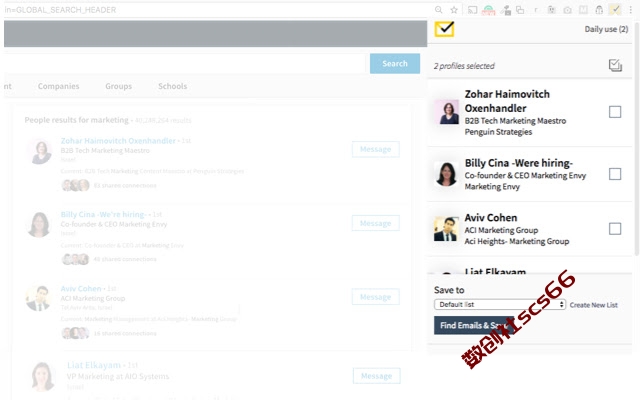Image resolution: width=640 pixels, height=400 pixels.
Task: Click Penguin Strategies text in panel
Action: pyautogui.click(x=498, y=132)
